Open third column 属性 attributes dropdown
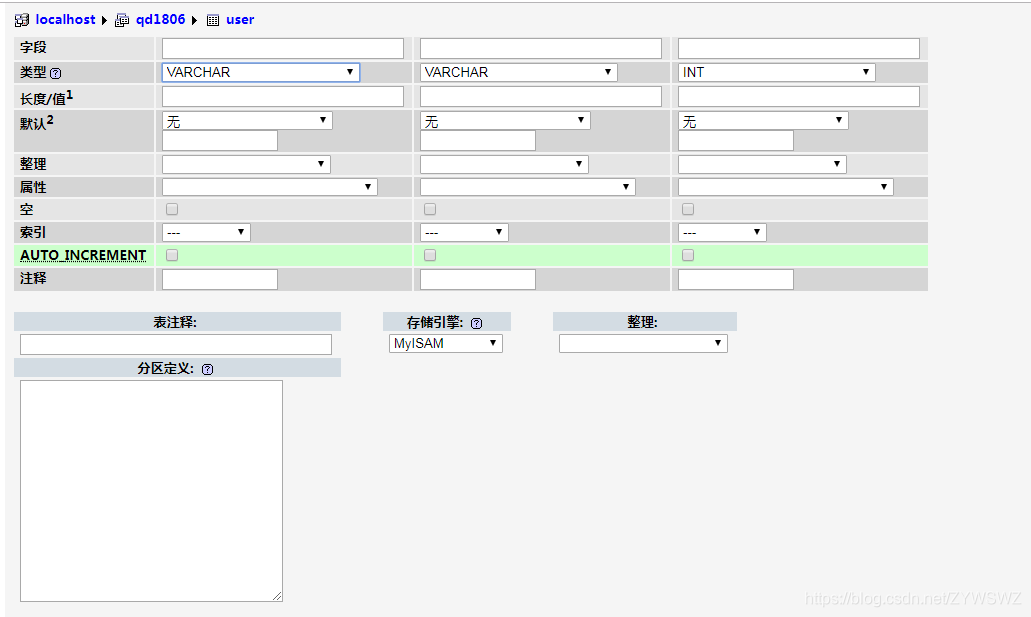Image resolution: width=1031 pixels, height=617 pixels. 786,187
